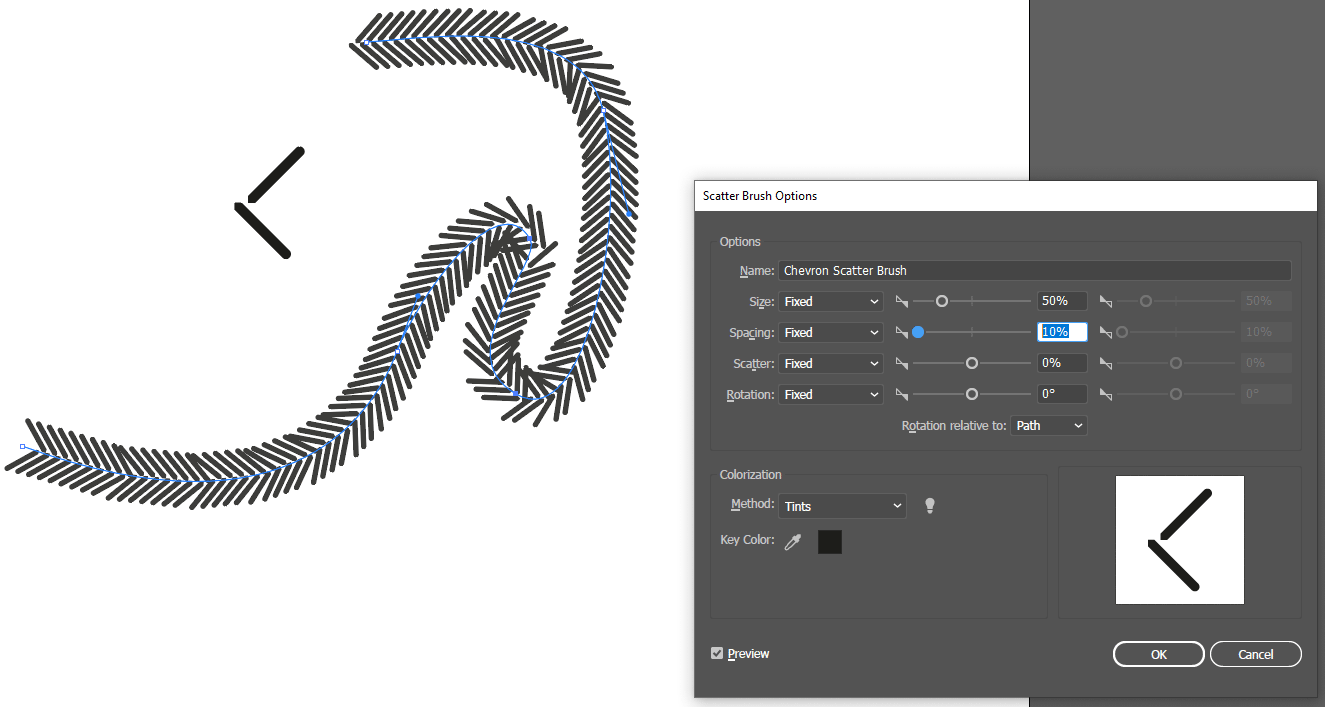Open the Spacing Fixed dropdown
Viewport: 1325px width, 707px height.
[830, 331]
